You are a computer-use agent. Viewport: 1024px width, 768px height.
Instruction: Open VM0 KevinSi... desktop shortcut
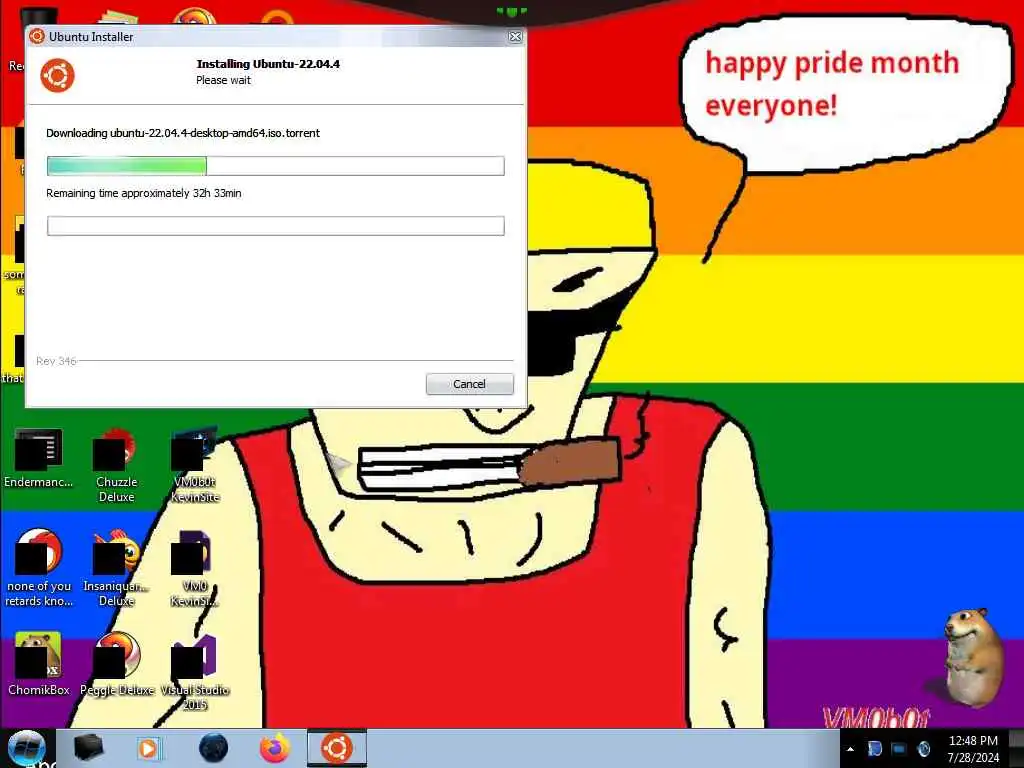pos(195,568)
